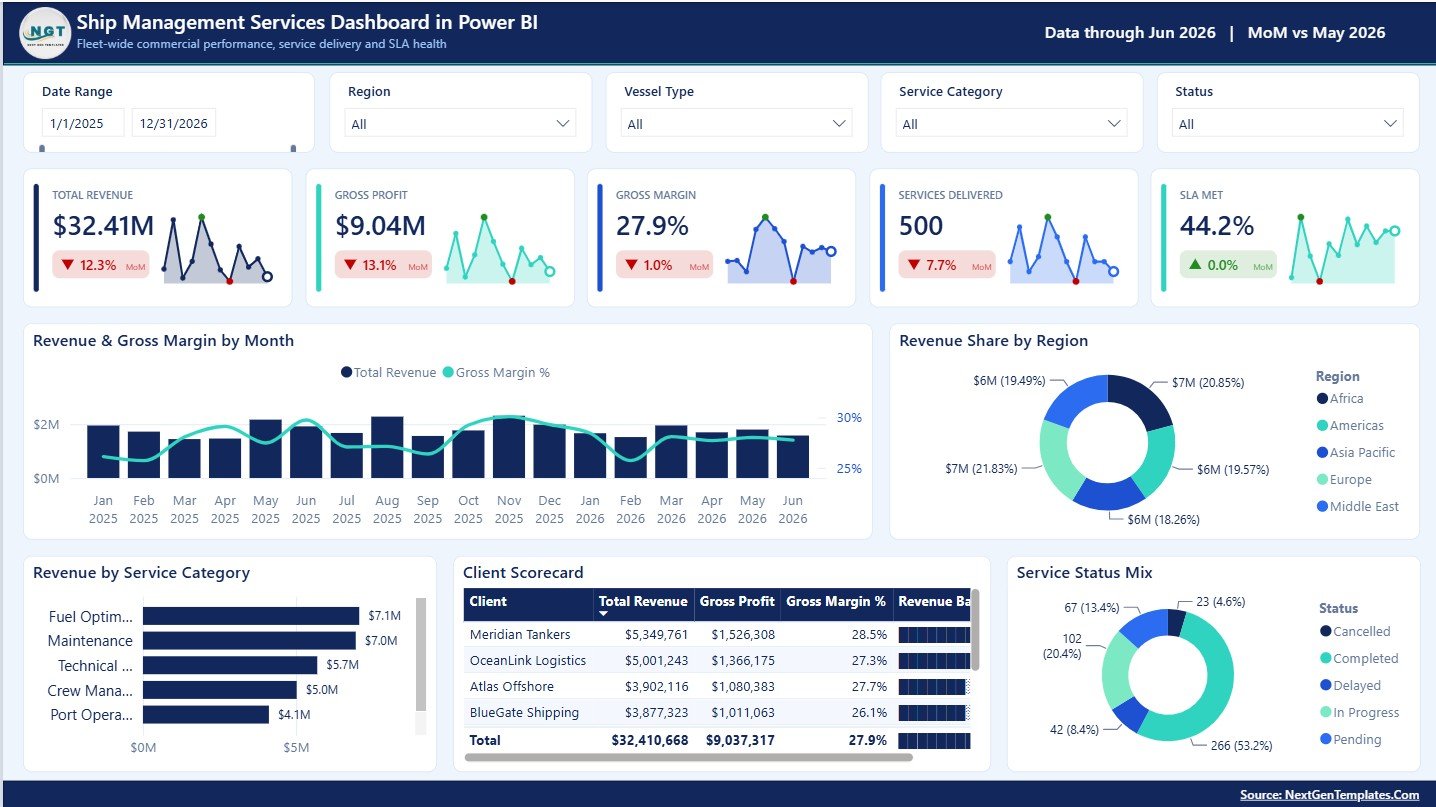This screenshot has height=807, width=1436.
Task: Click the left date range slider handle
Action: click(x=42, y=149)
